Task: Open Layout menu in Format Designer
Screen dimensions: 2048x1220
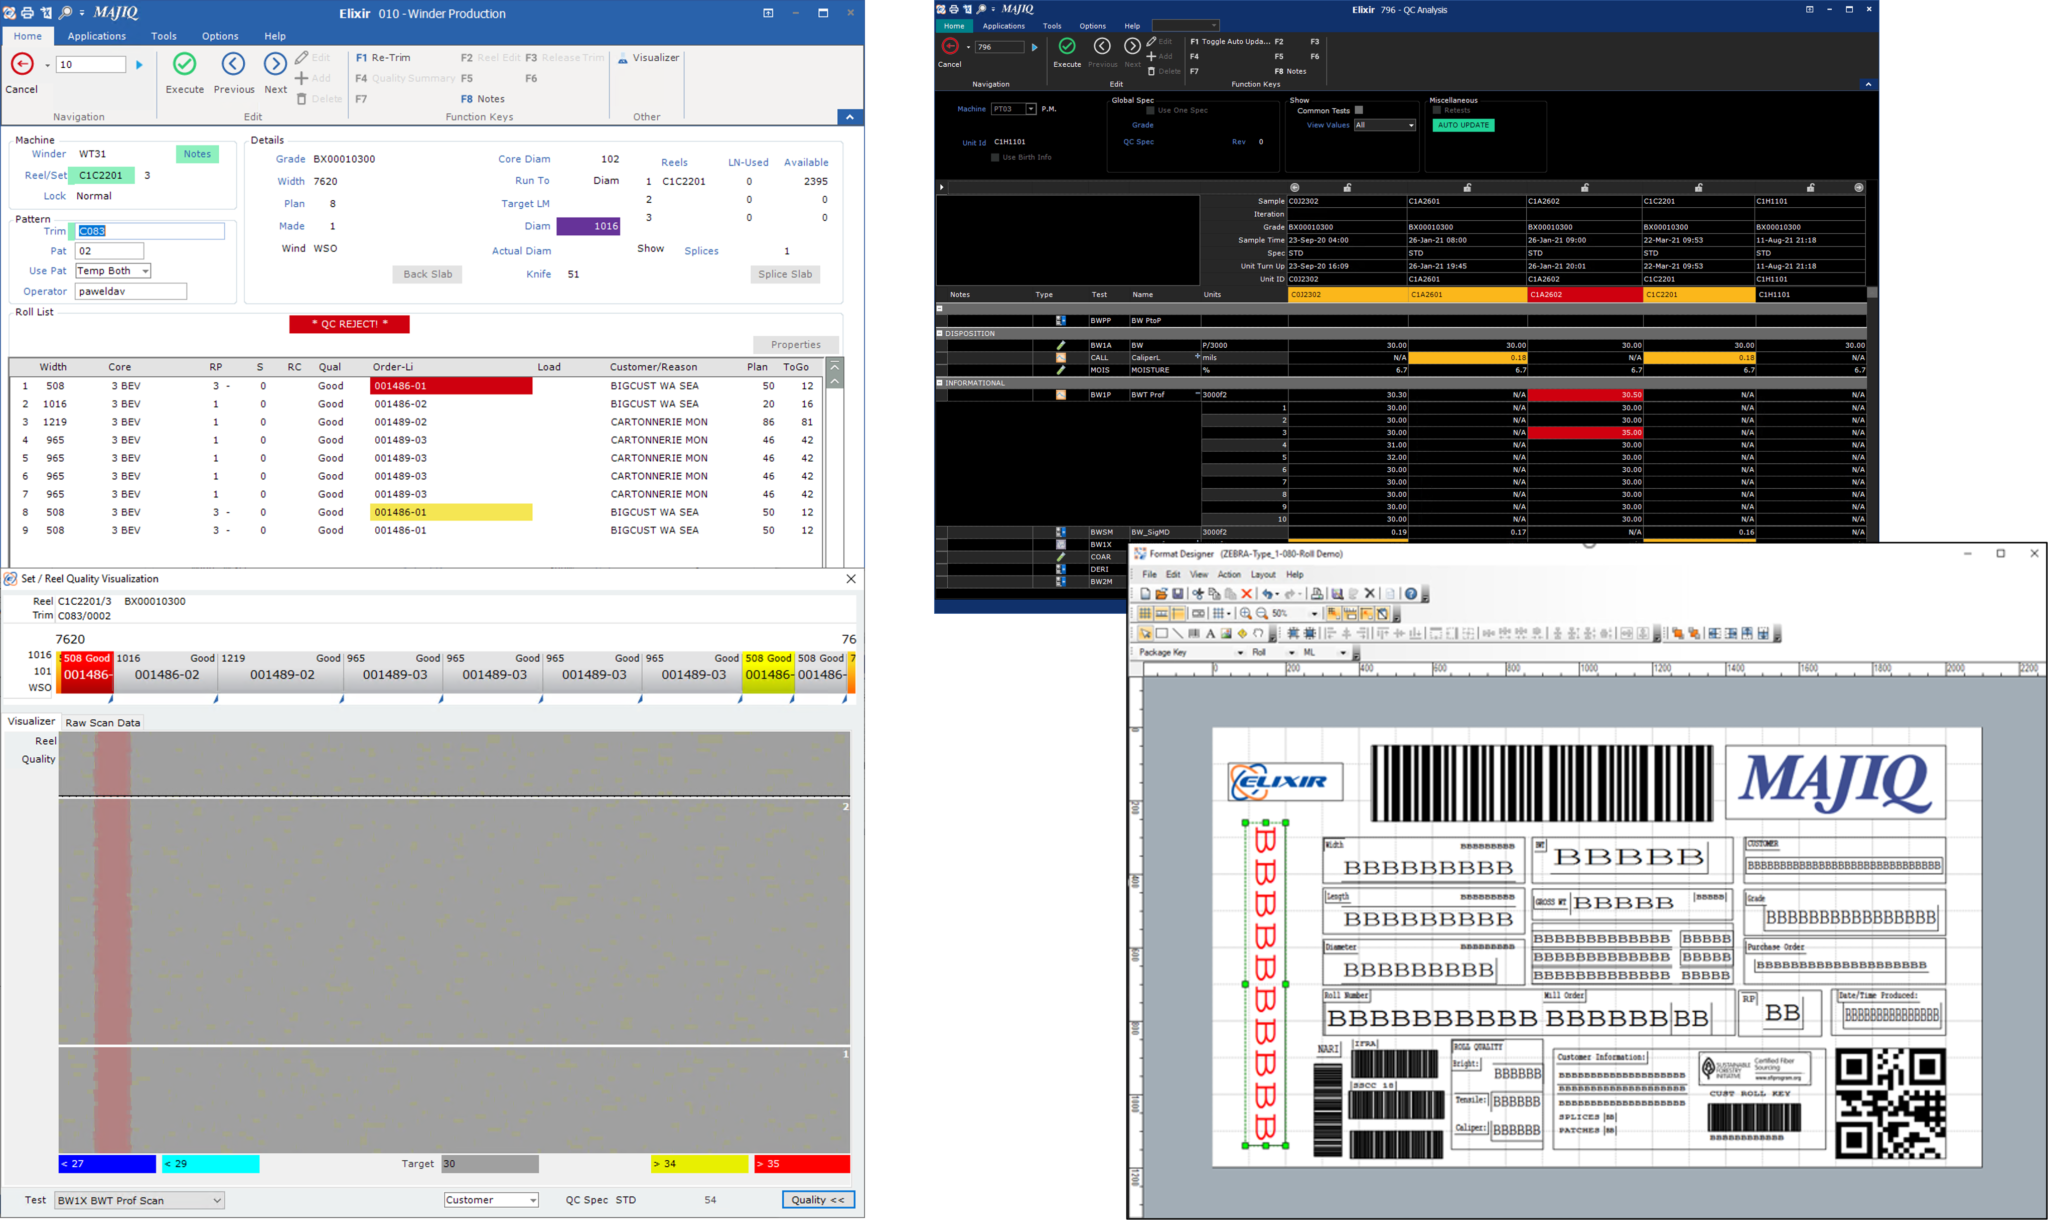Action: pos(1263,575)
